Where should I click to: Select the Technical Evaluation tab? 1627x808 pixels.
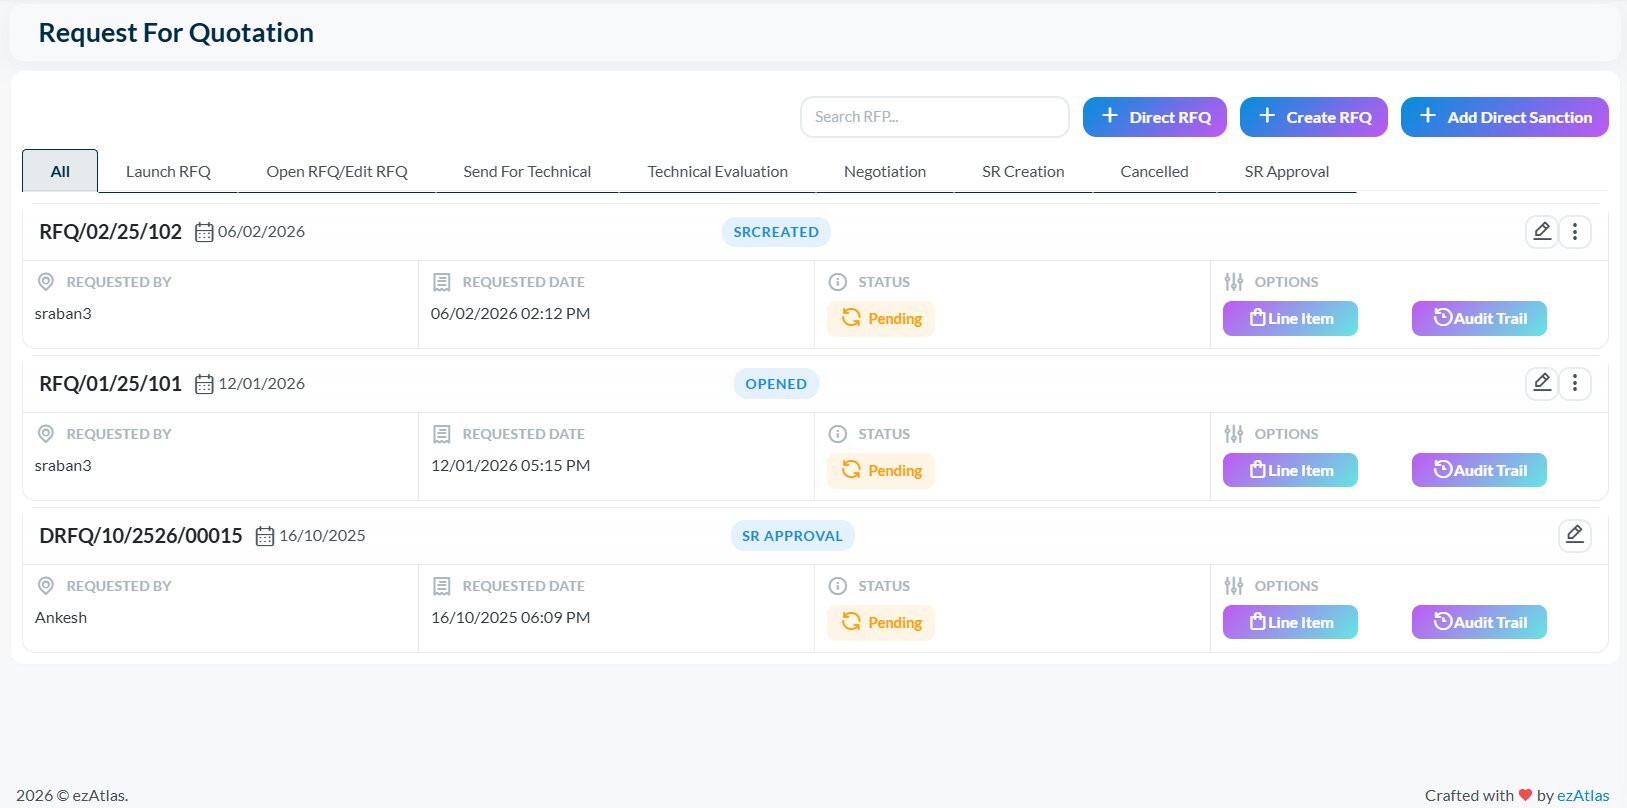[x=717, y=172]
